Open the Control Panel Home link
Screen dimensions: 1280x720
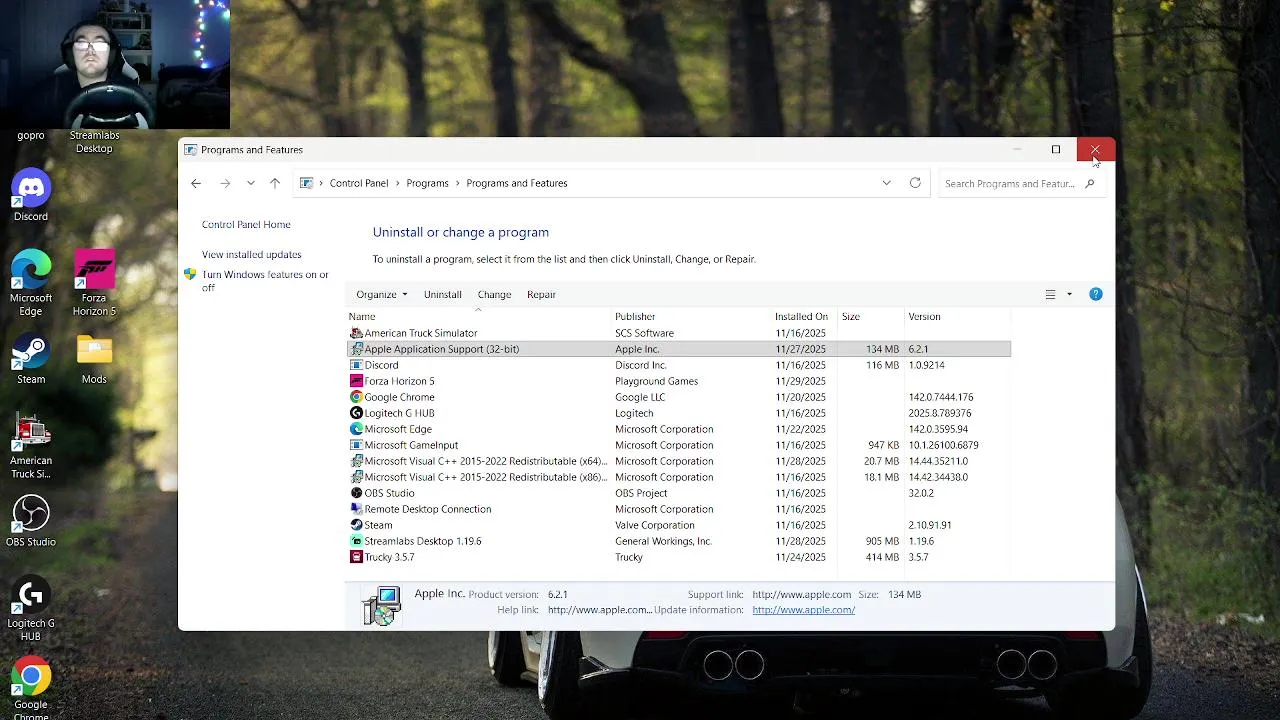pyautogui.click(x=246, y=225)
